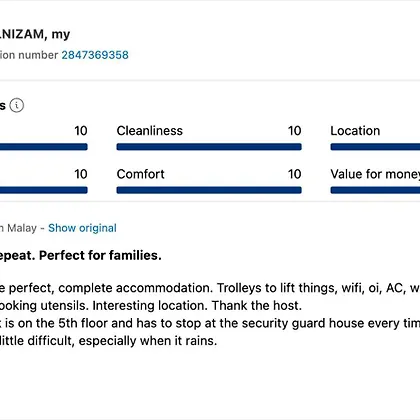Screen dimensions: 420x420
Task: Open the scores info circle icon
Action: [17, 105]
